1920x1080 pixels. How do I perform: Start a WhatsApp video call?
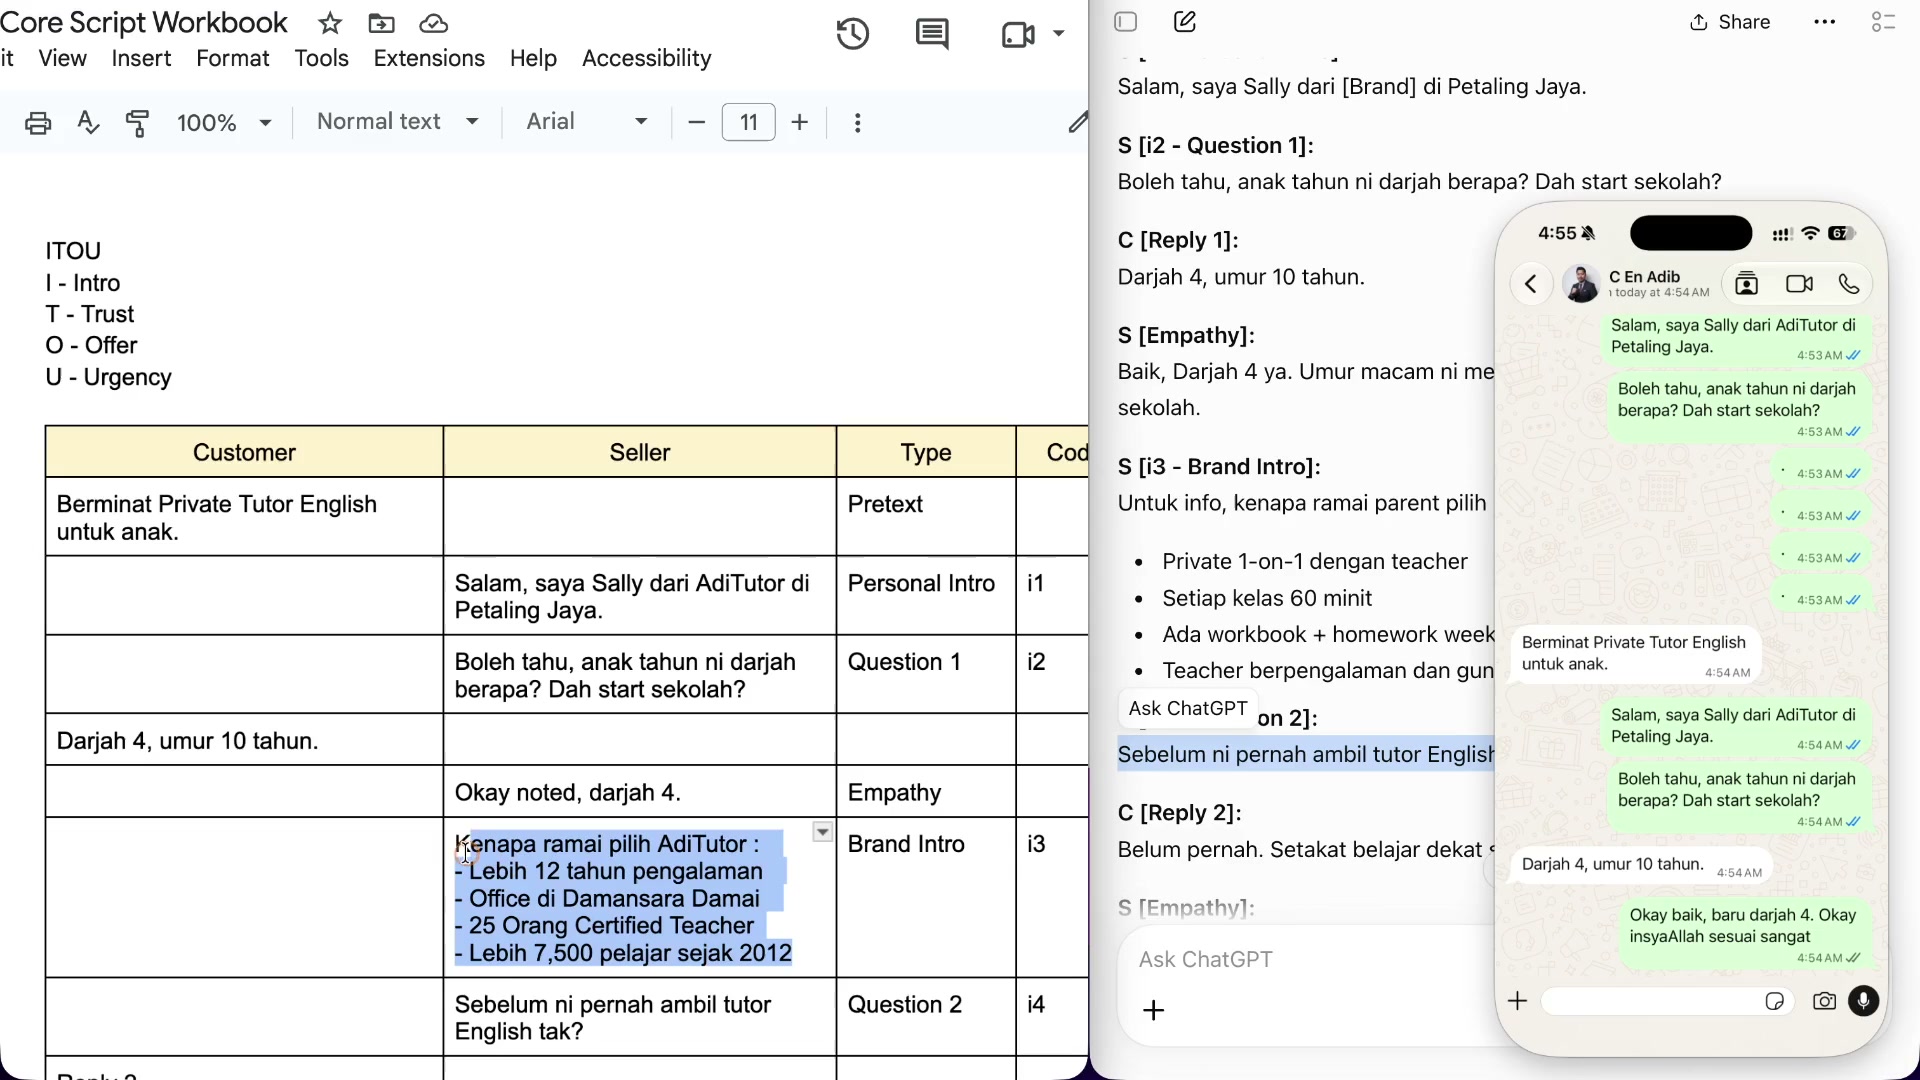click(1799, 284)
